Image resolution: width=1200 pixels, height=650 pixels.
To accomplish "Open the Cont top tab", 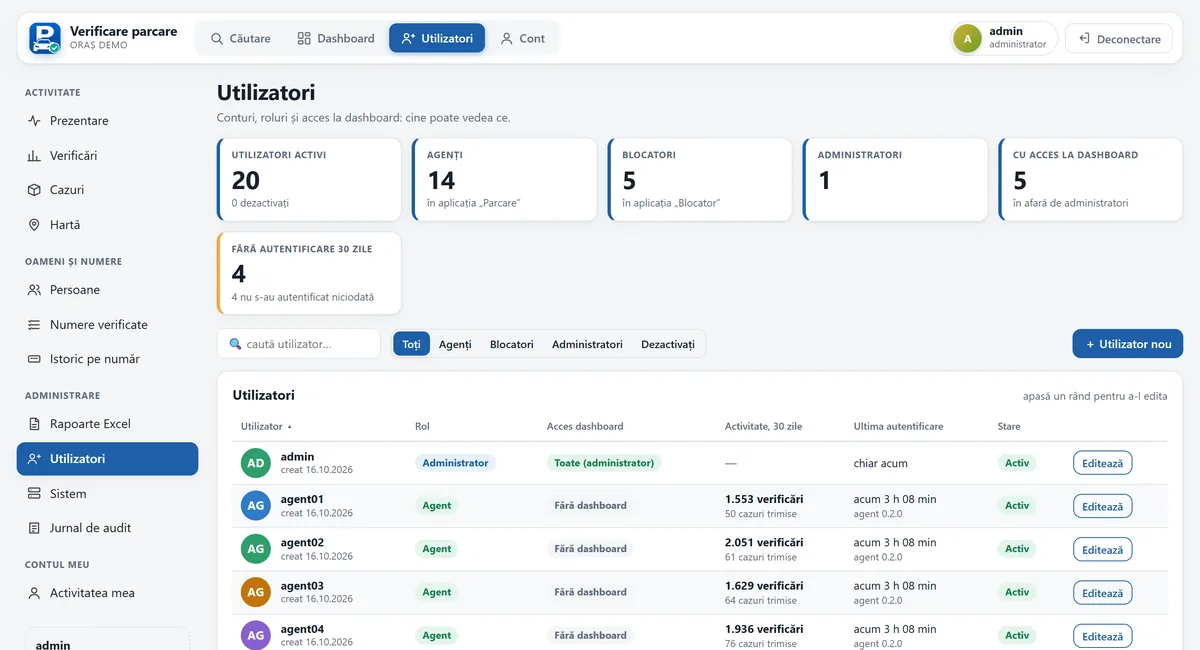I will (522, 38).
